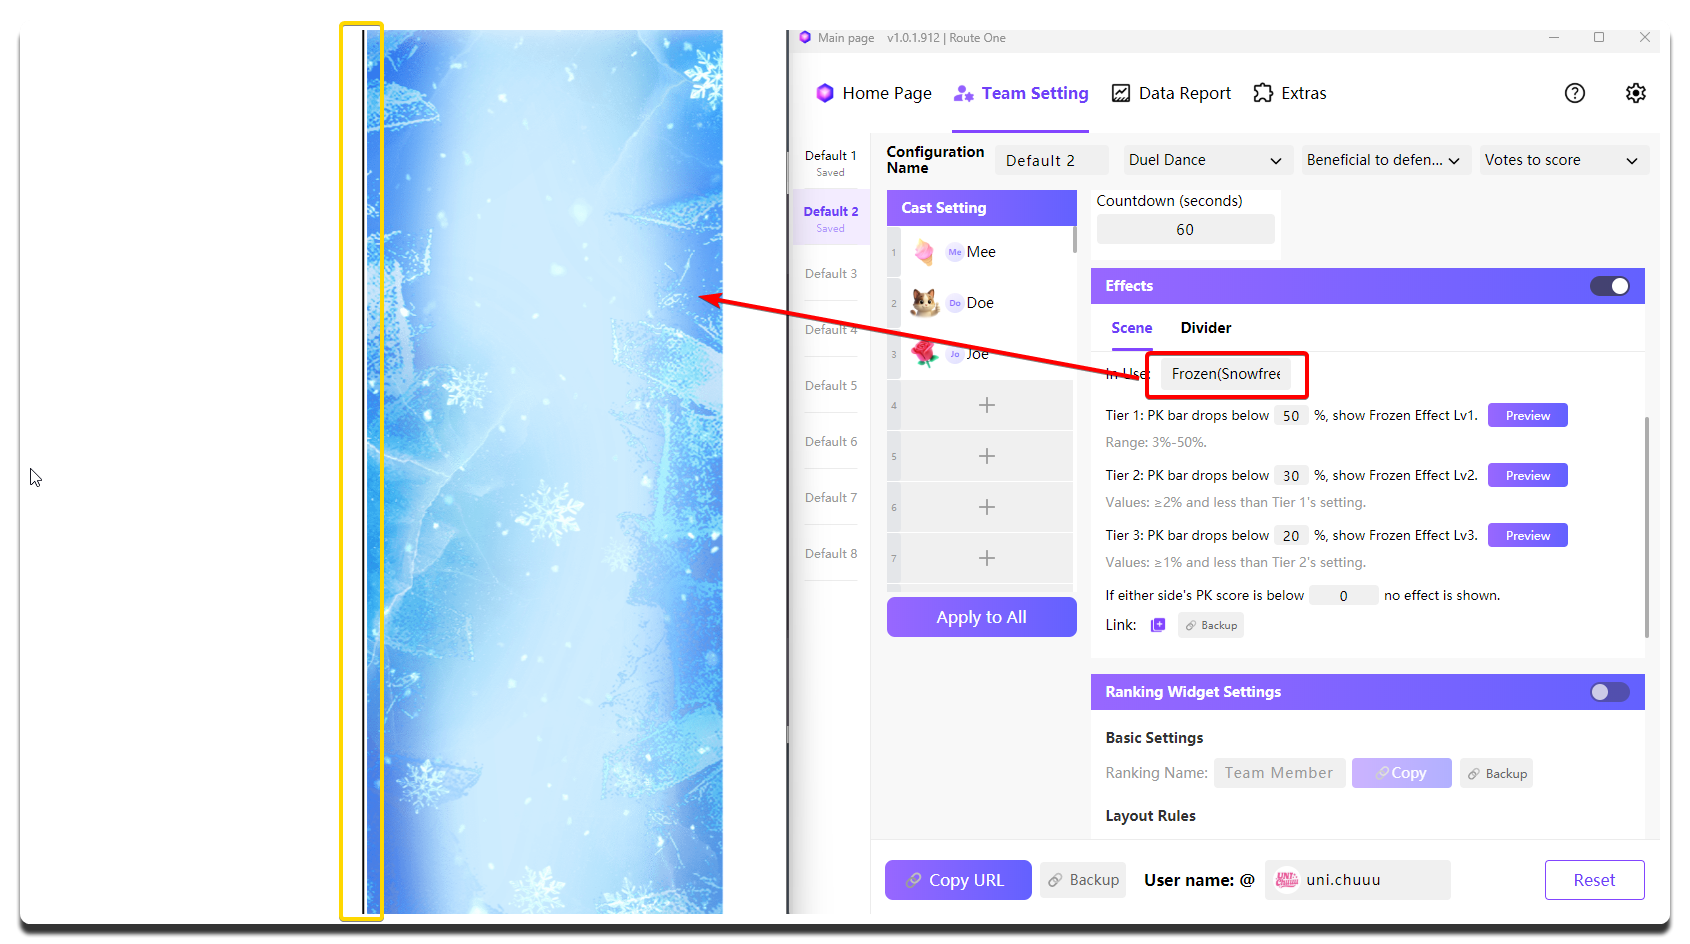
Task: Preview the Tier 1 Frozen Effect
Action: tap(1527, 416)
